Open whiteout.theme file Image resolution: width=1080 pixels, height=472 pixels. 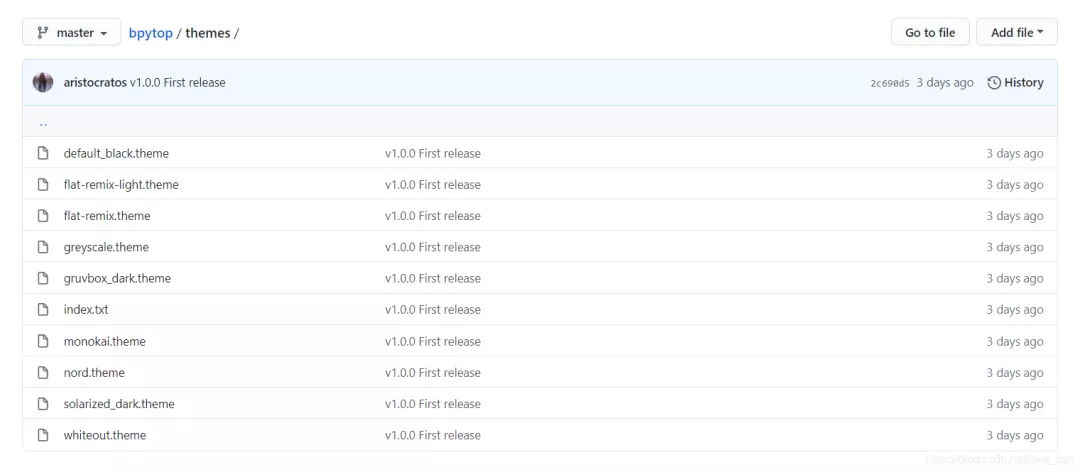(105, 435)
